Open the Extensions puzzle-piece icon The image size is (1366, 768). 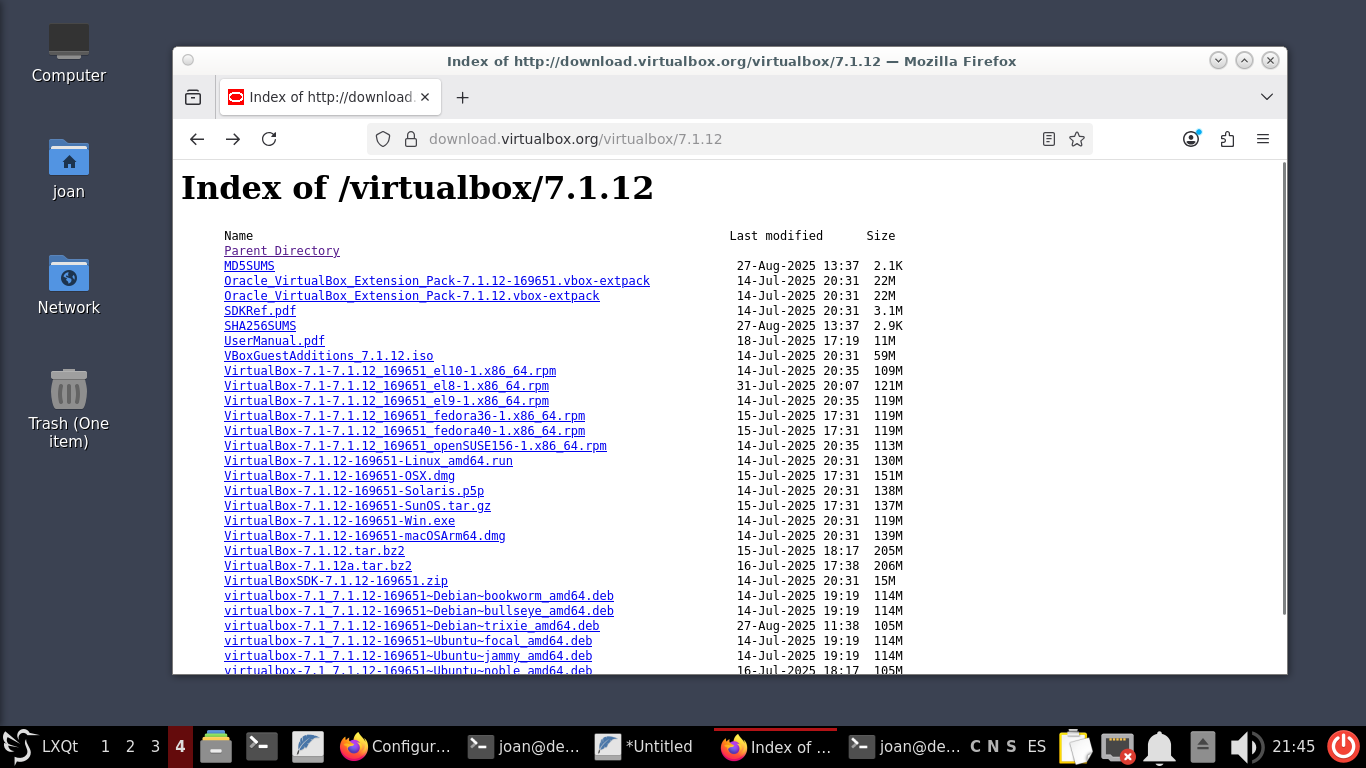(x=1227, y=139)
